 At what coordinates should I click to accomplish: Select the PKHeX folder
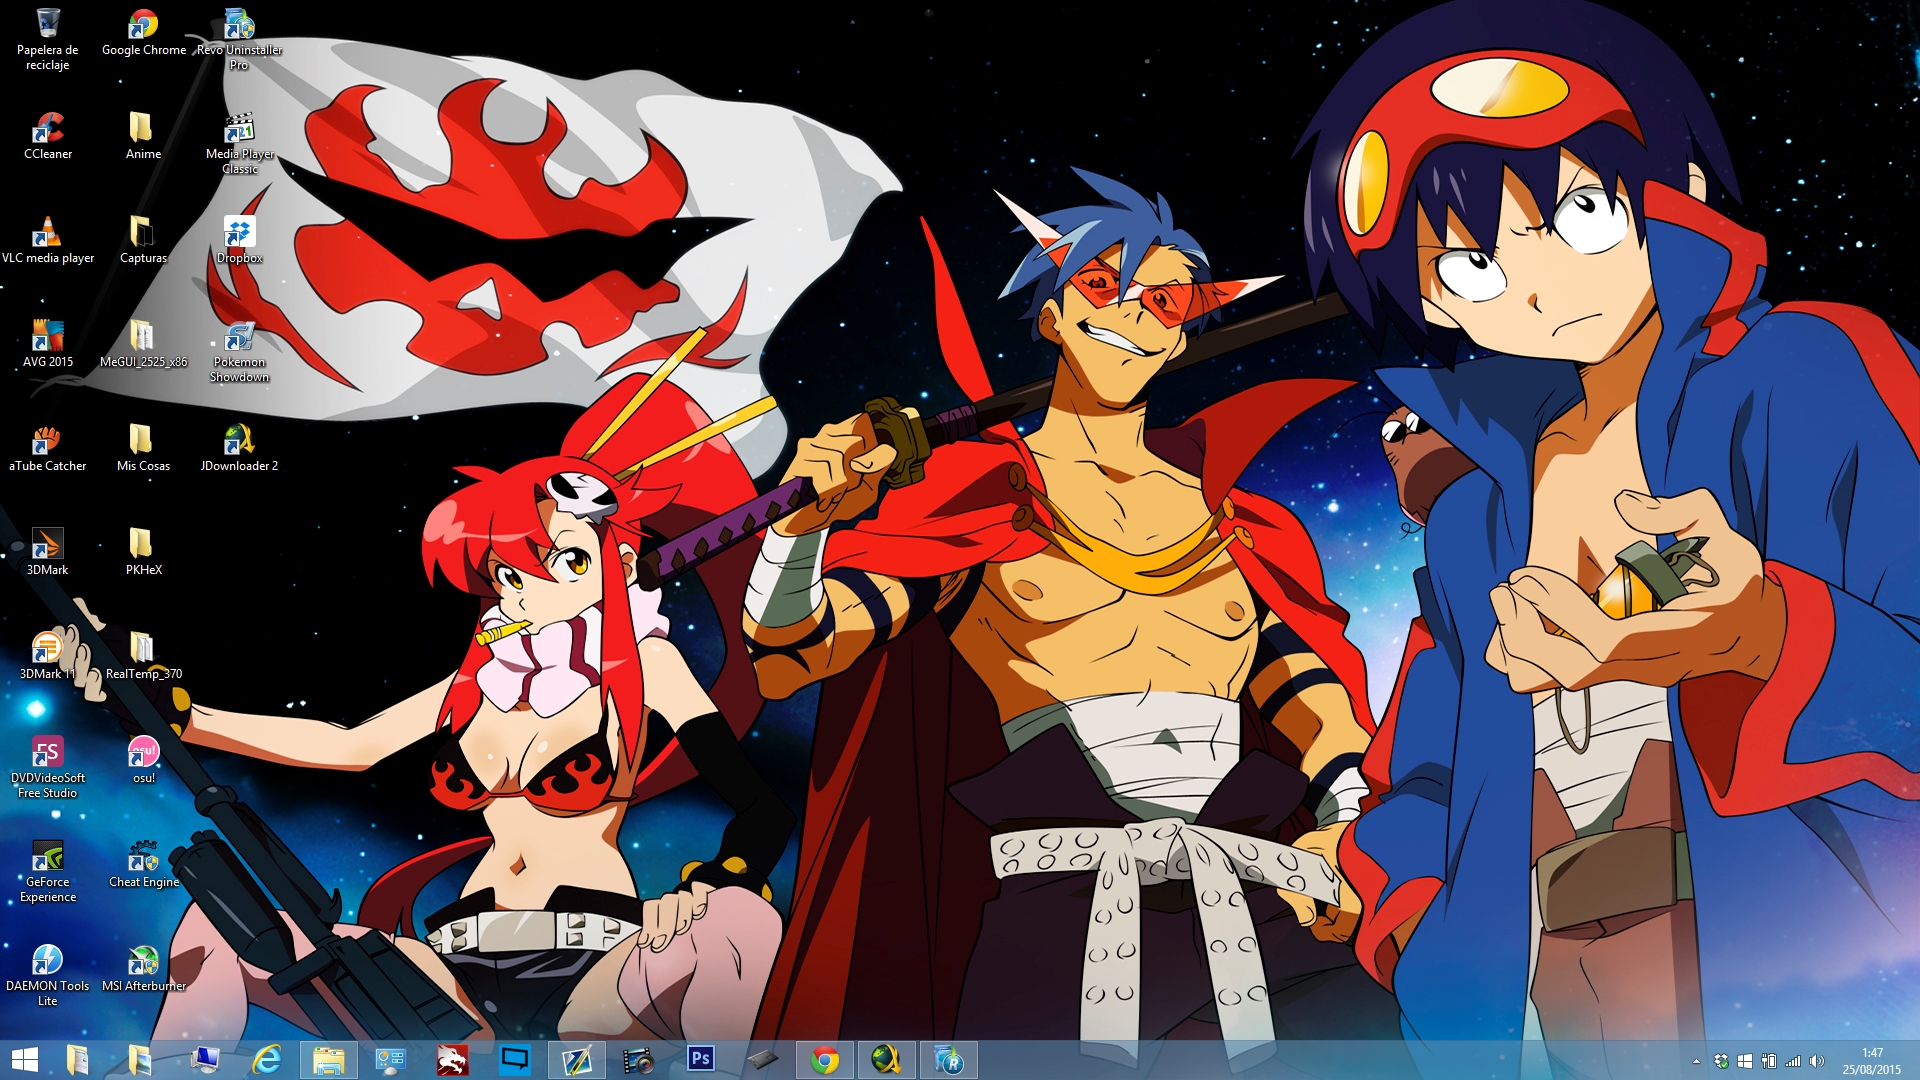click(x=143, y=553)
